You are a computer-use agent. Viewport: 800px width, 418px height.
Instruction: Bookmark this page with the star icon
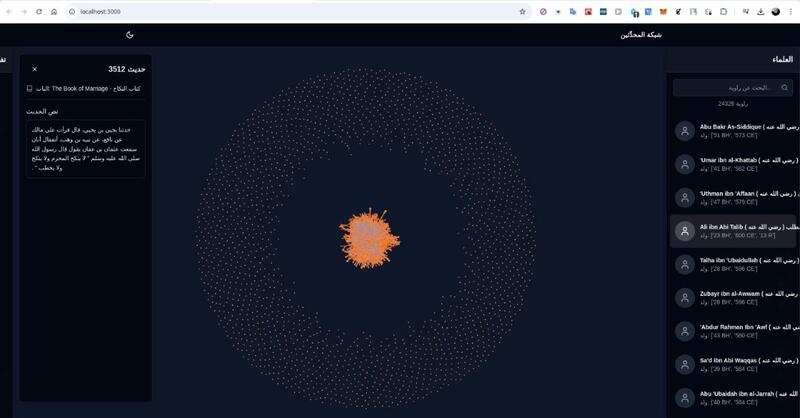point(522,11)
